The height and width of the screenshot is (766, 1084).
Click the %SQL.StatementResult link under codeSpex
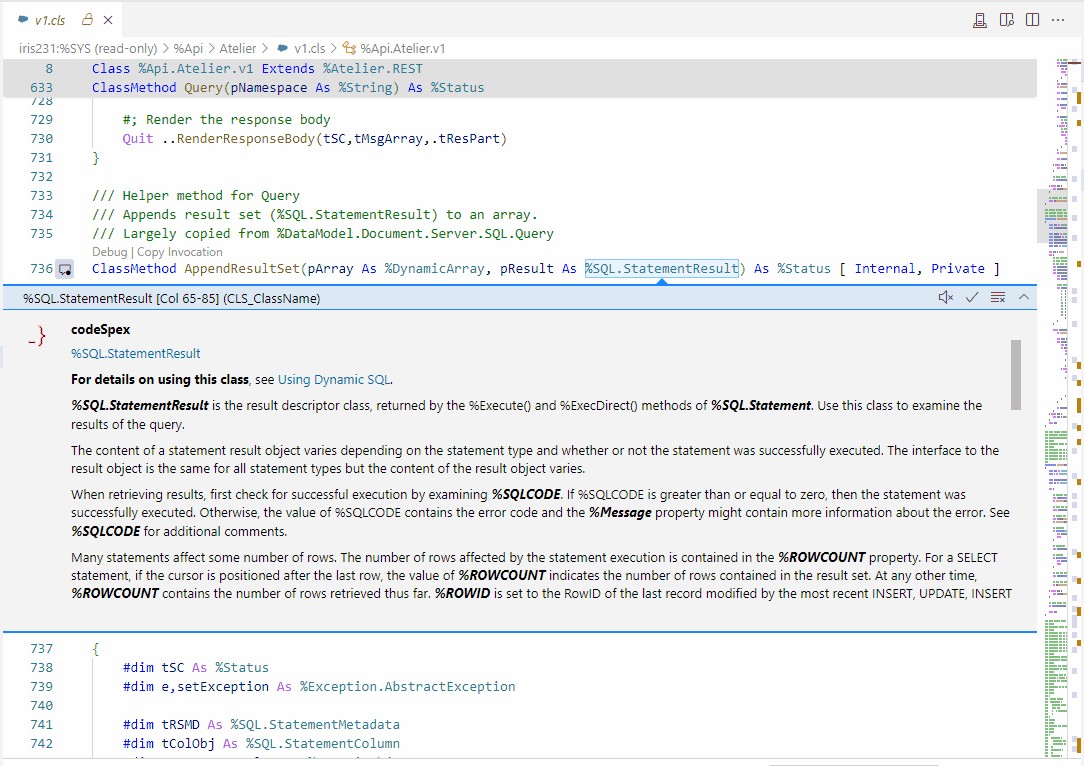pyautogui.click(x=136, y=353)
